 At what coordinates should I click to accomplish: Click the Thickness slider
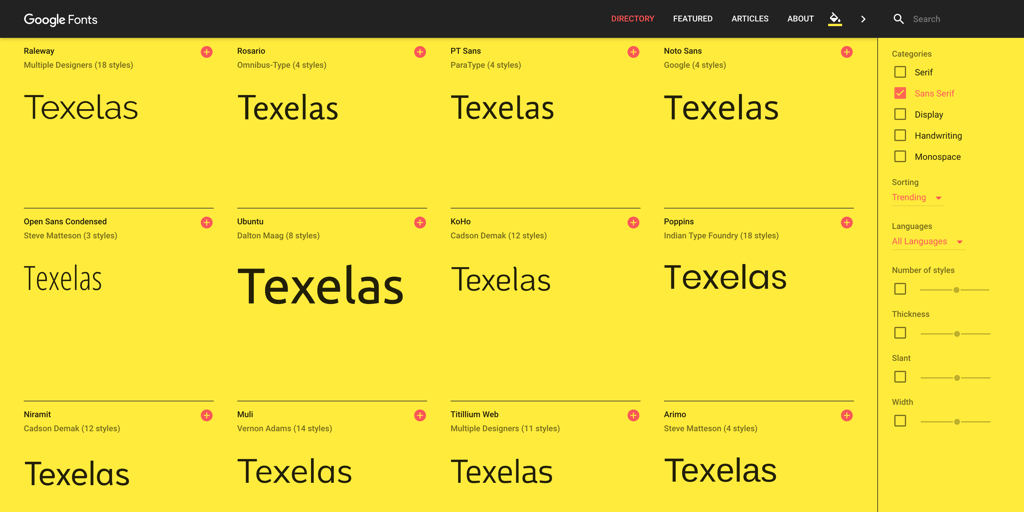[955, 334]
